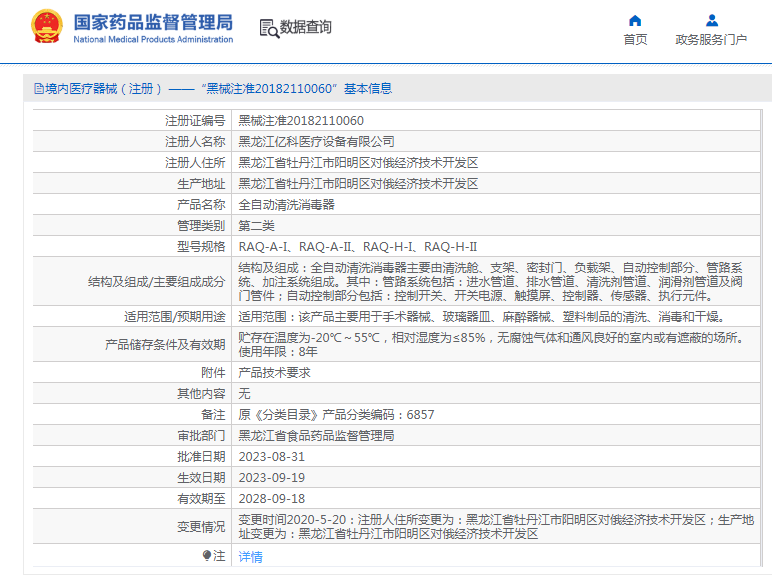Click effective date 2023-09-19
This screenshot has width=772, height=582.
272,478
